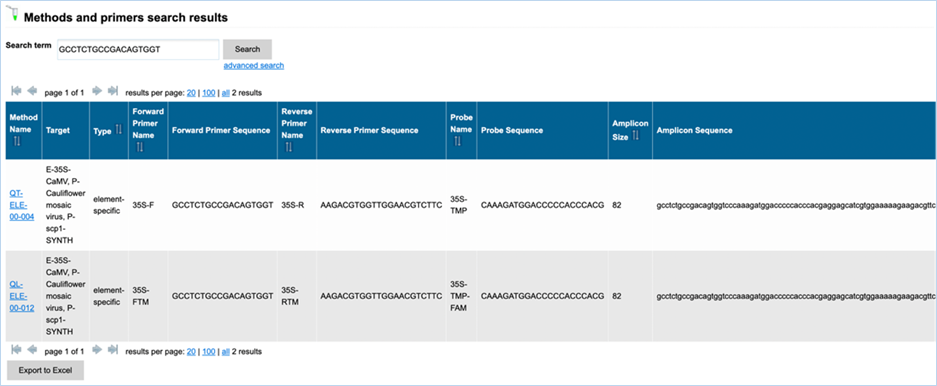
Task: Click the previous page arrow above table
Action: point(32,91)
